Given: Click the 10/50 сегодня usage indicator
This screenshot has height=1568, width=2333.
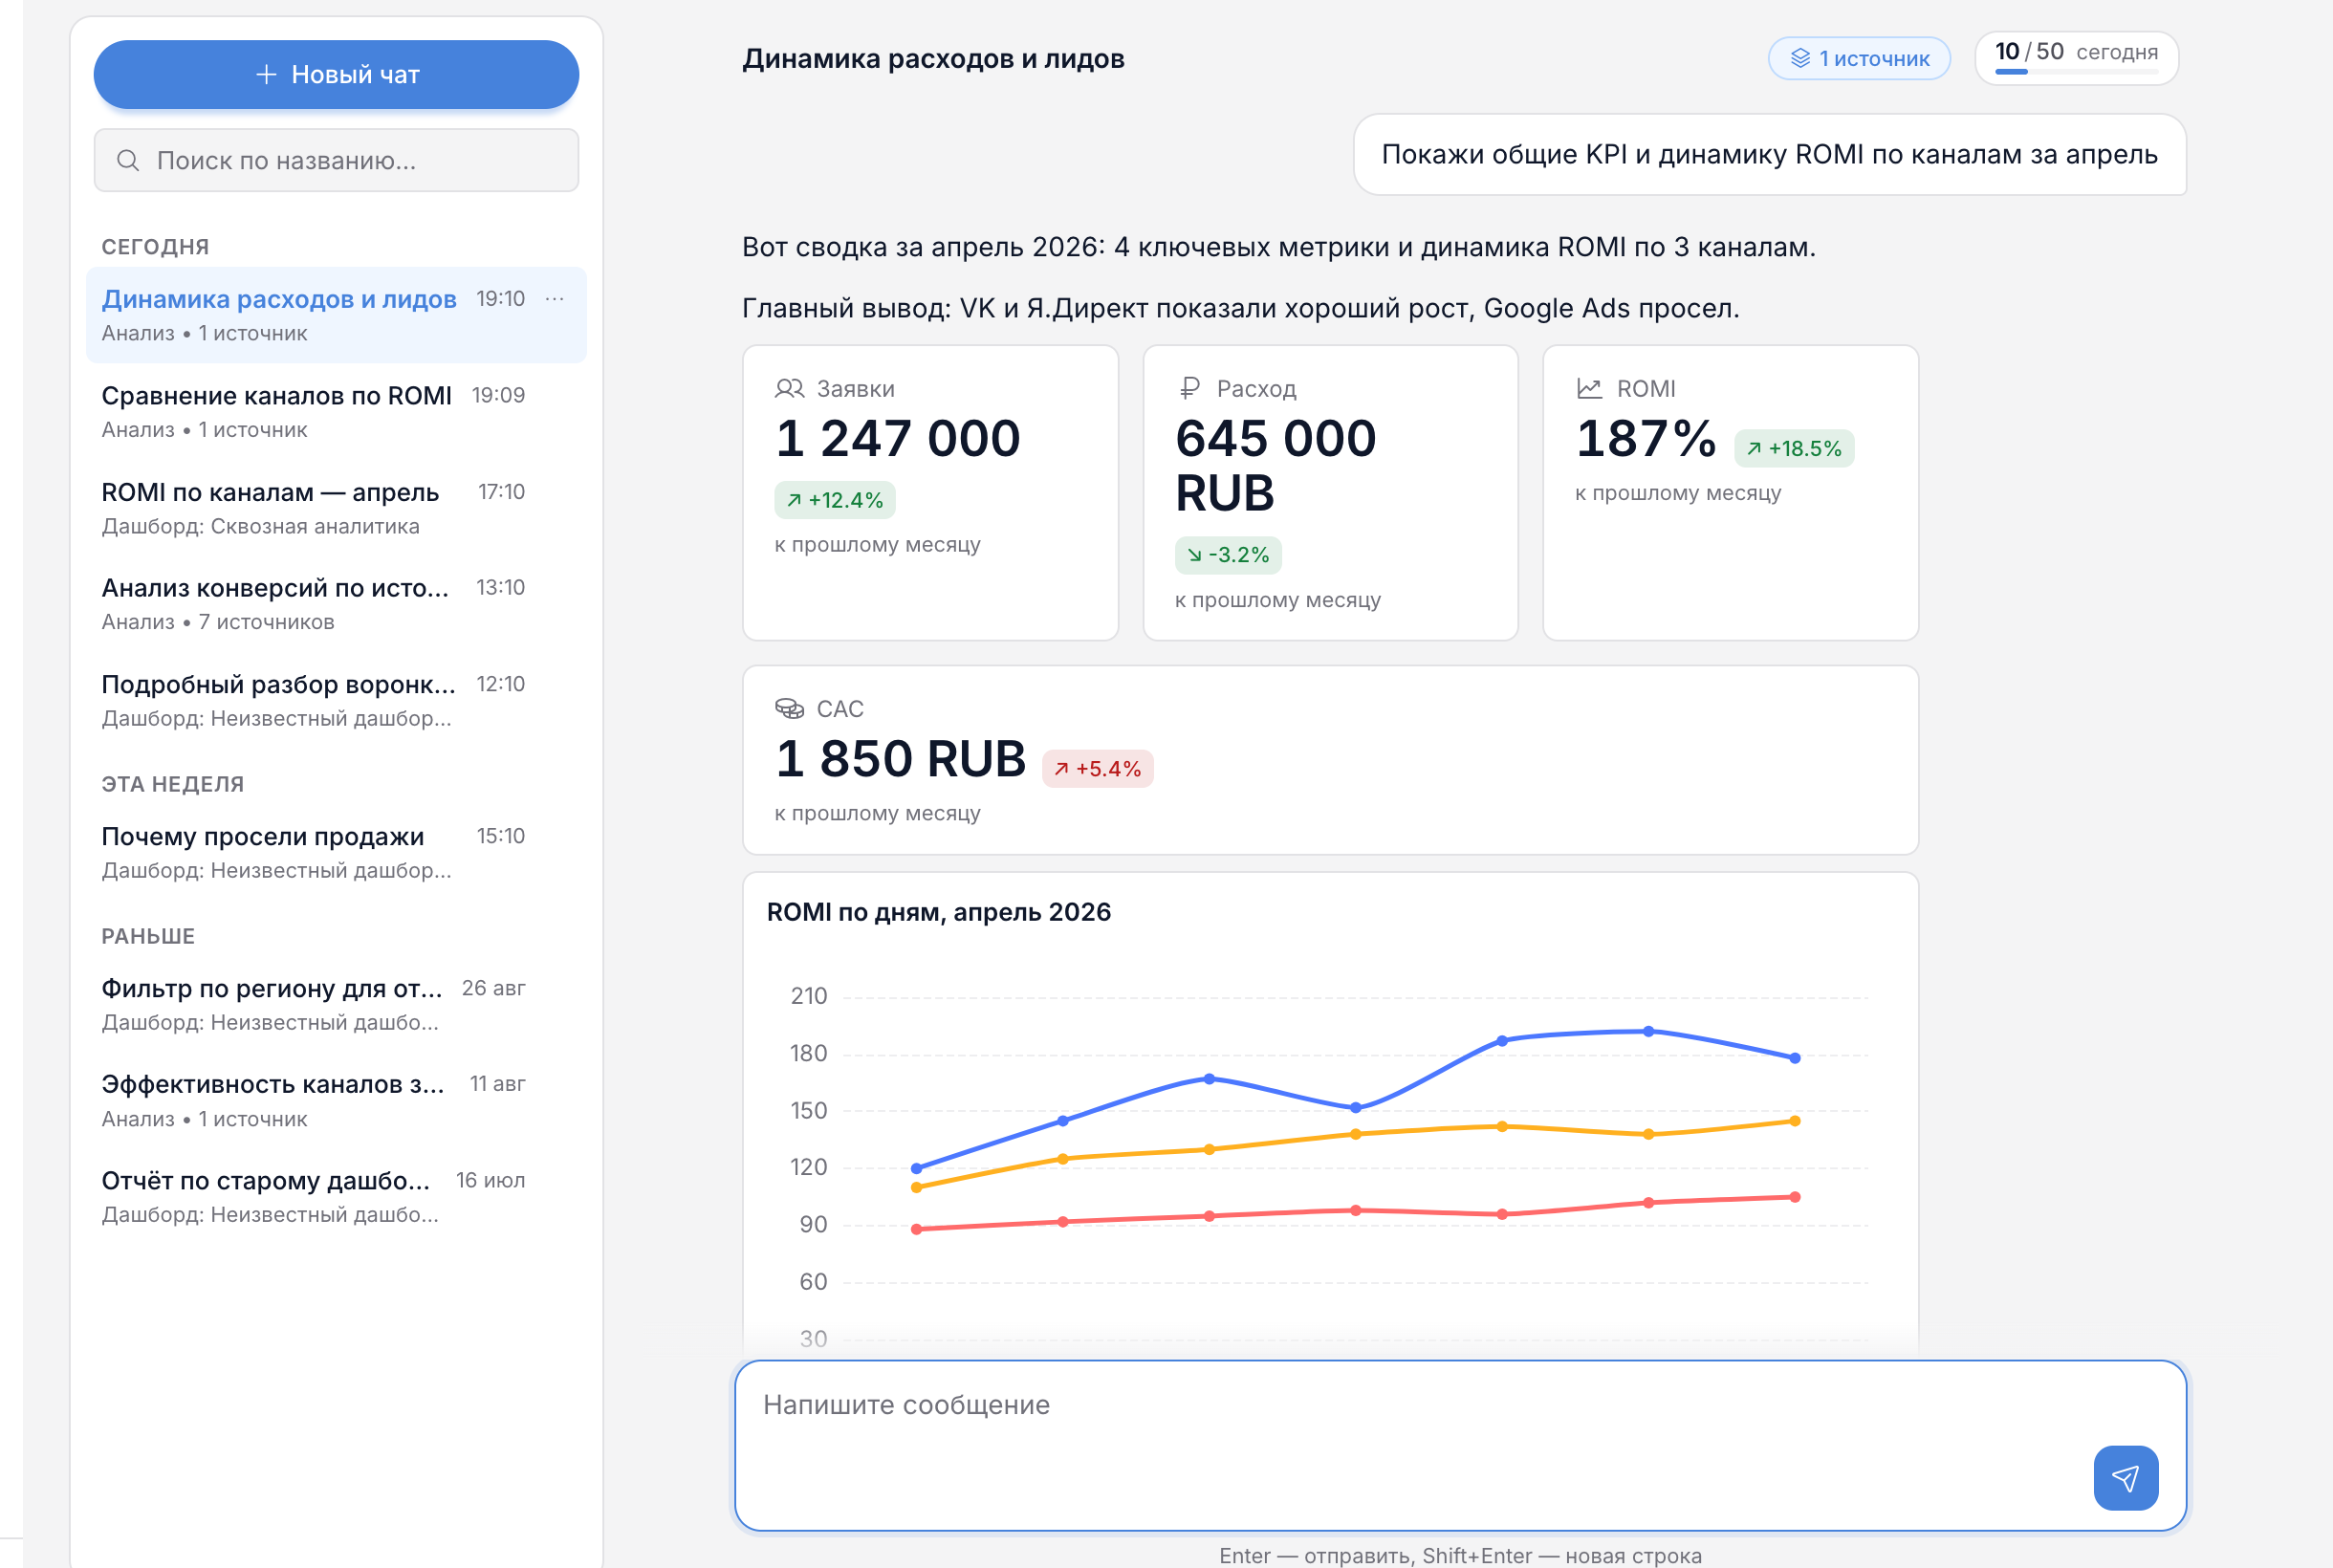Looking at the screenshot, I should (2076, 57).
